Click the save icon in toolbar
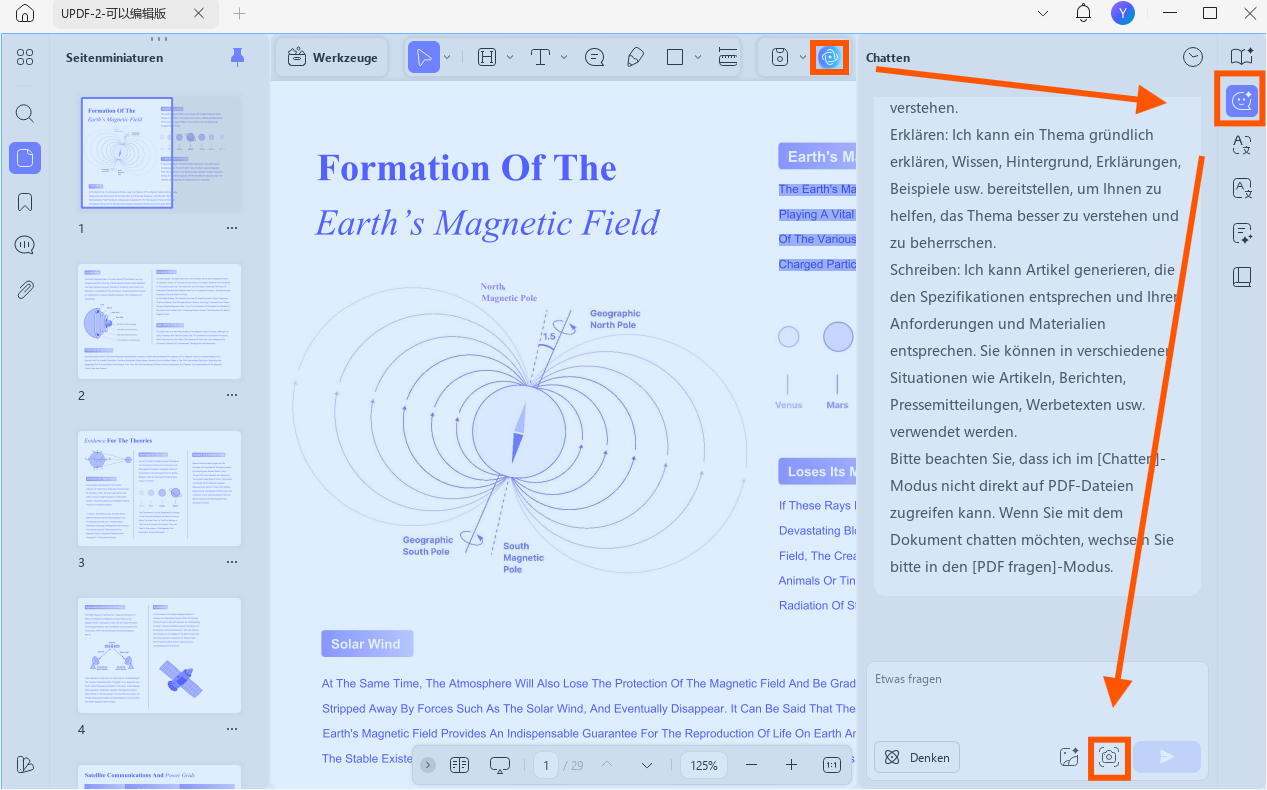1267x790 pixels. (780, 58)
